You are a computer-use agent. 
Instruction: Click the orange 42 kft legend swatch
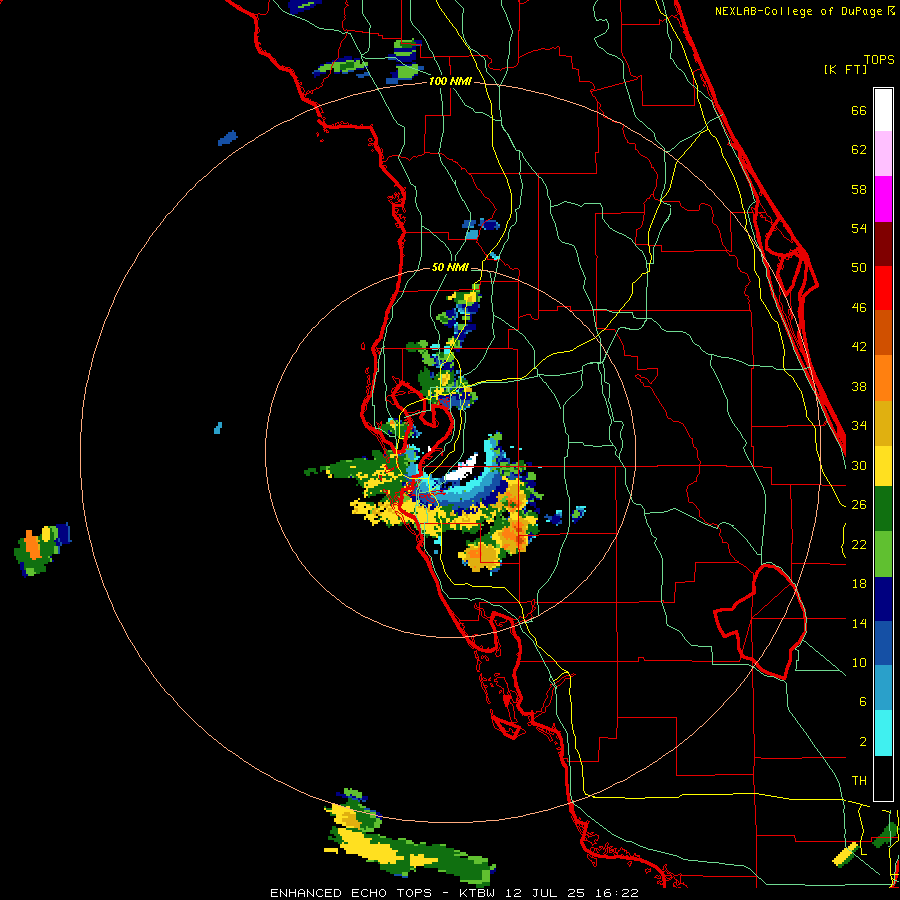click(883, 378)
